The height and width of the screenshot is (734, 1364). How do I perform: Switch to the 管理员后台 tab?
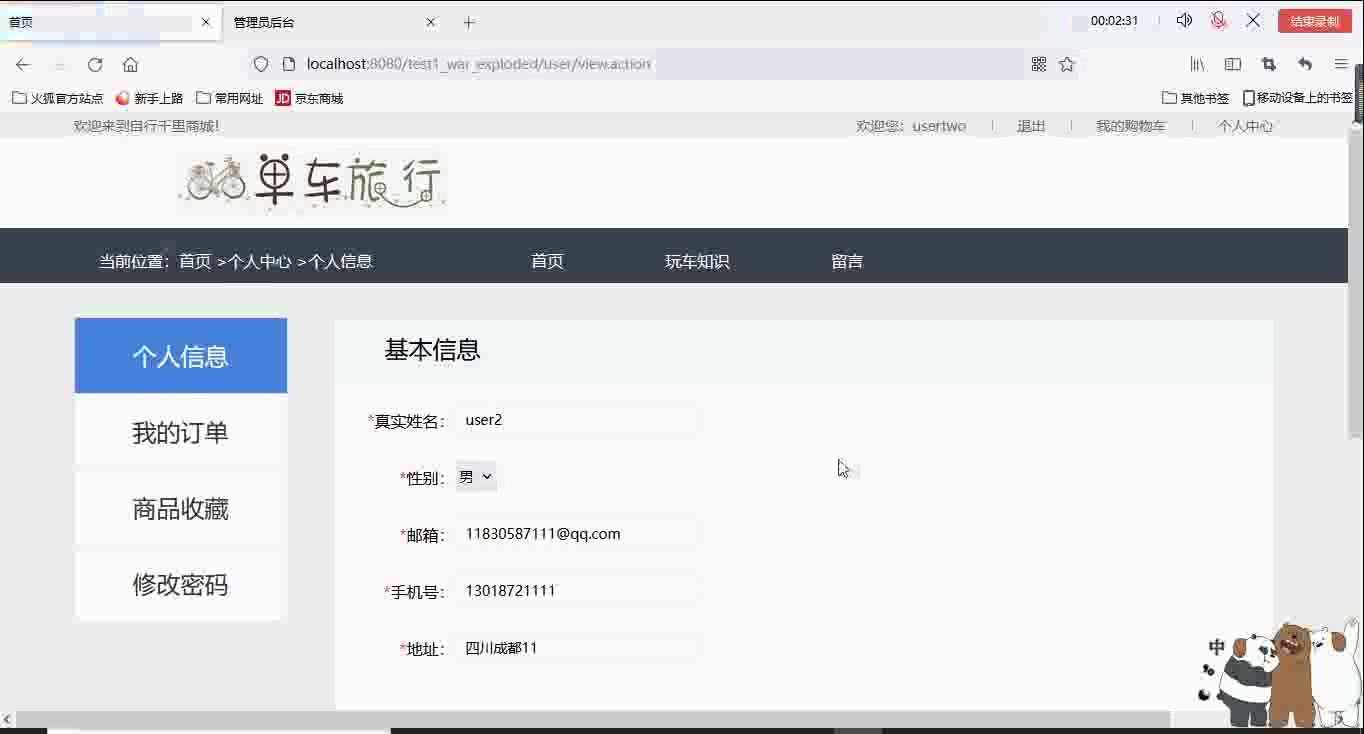pyautogui.click(x=335, y=22)
